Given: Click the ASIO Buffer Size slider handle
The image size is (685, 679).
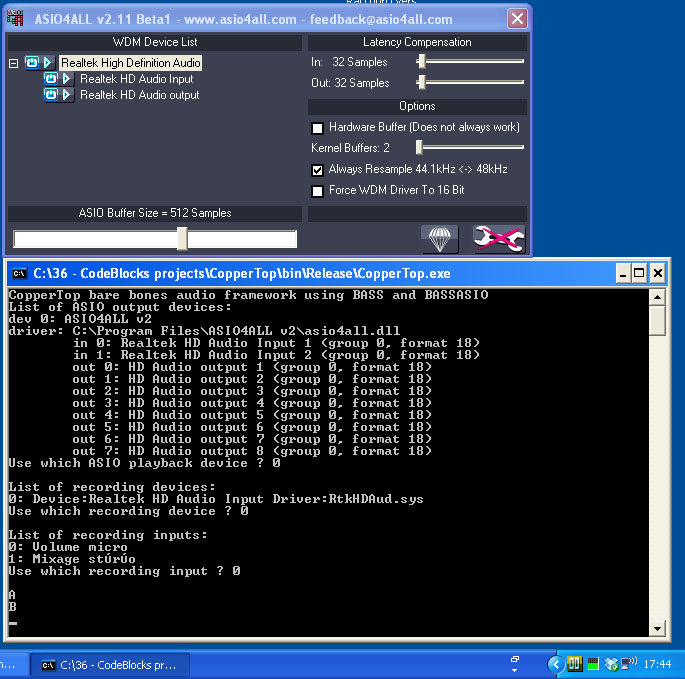Looking at the screenshot, I should 183,239.
